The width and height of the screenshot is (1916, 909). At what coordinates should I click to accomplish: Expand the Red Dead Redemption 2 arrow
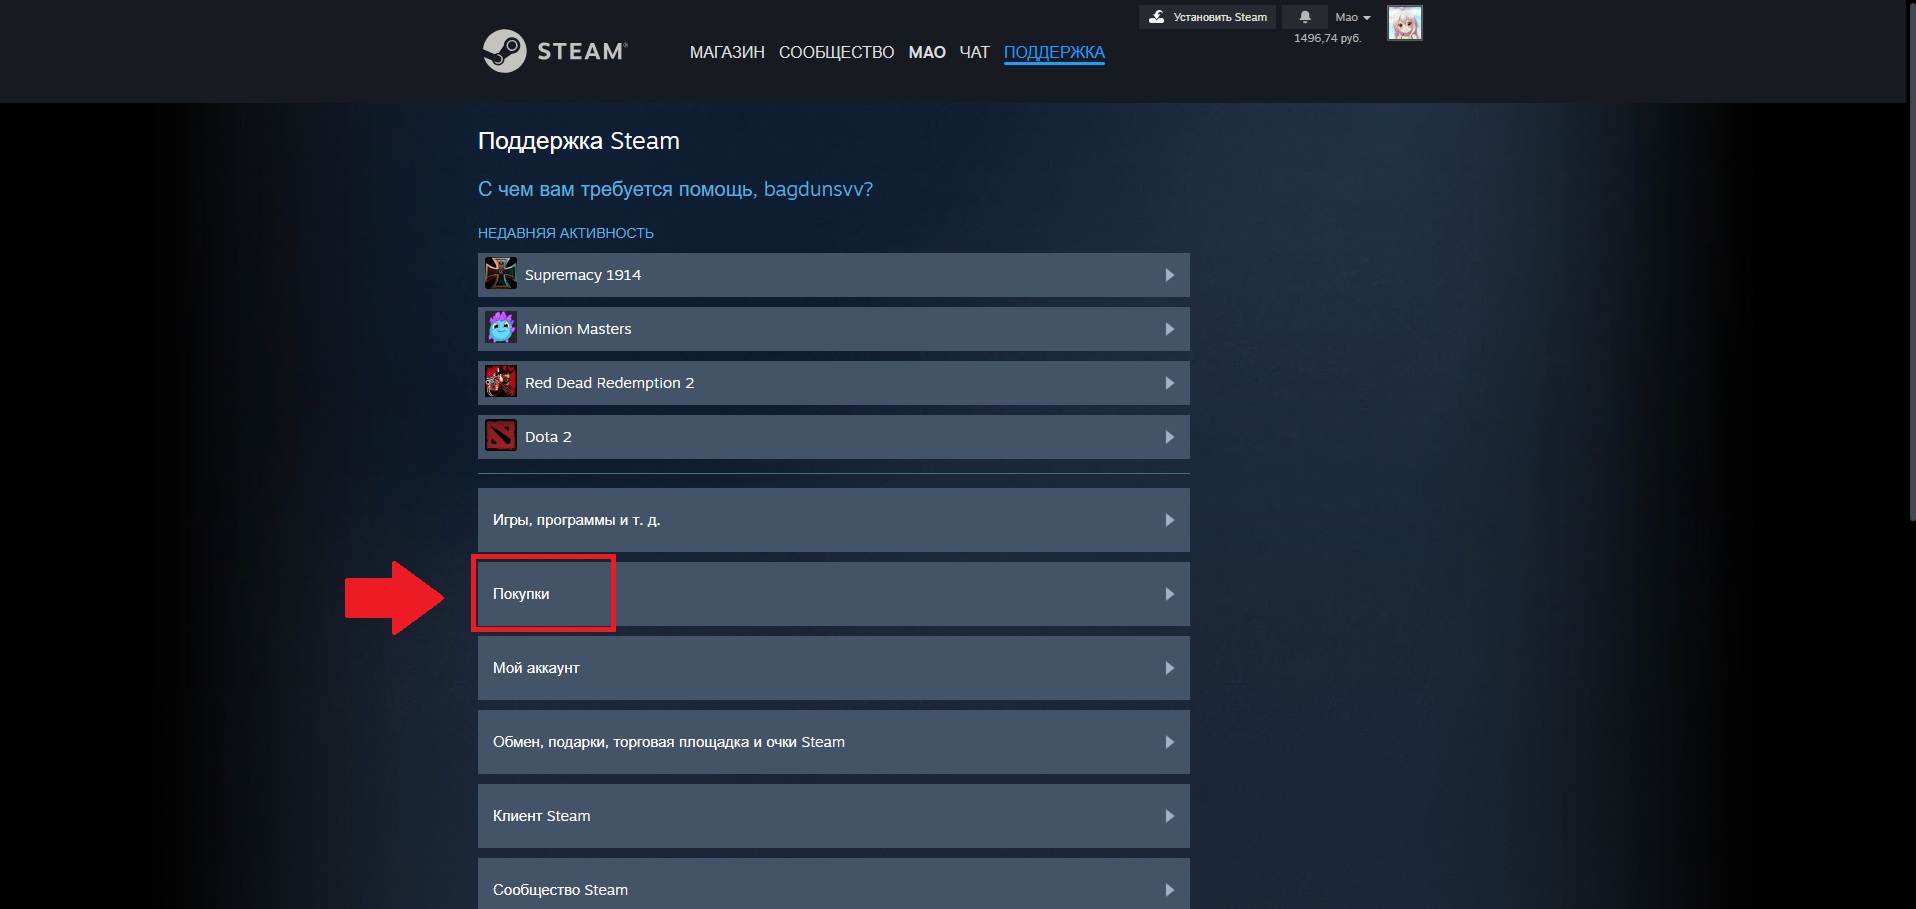[x=1169, y=383]
